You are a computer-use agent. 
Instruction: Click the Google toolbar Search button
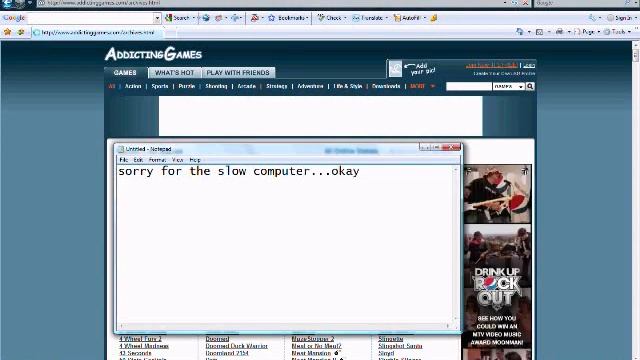pyautogui.click(x=178, y=18)
